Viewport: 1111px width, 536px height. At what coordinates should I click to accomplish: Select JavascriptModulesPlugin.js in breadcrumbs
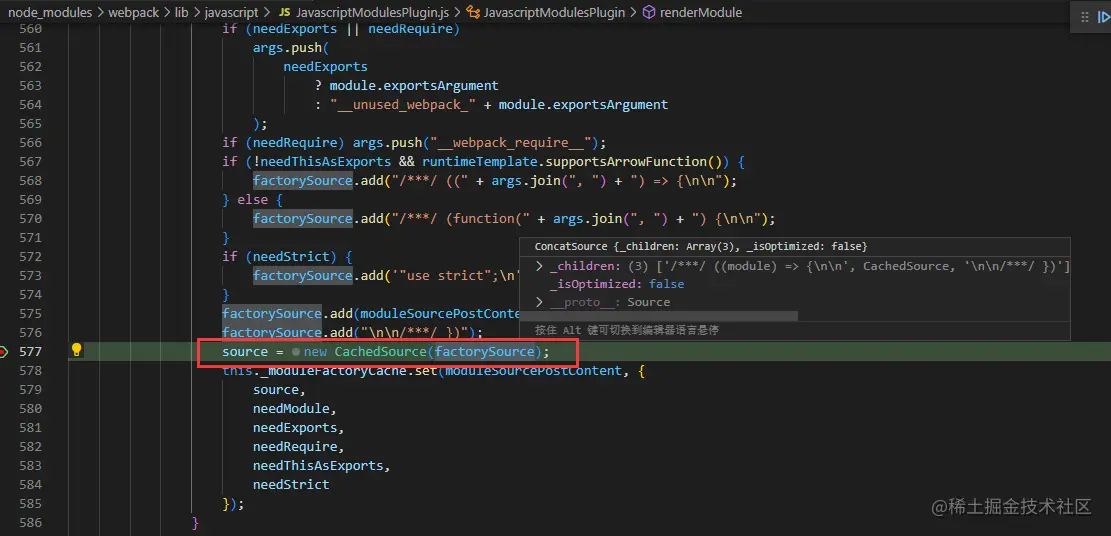[x=372, y=13]
